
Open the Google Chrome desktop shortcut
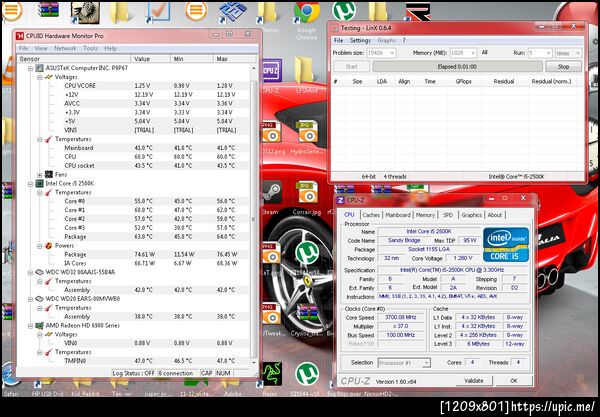(x=307, y=13)
